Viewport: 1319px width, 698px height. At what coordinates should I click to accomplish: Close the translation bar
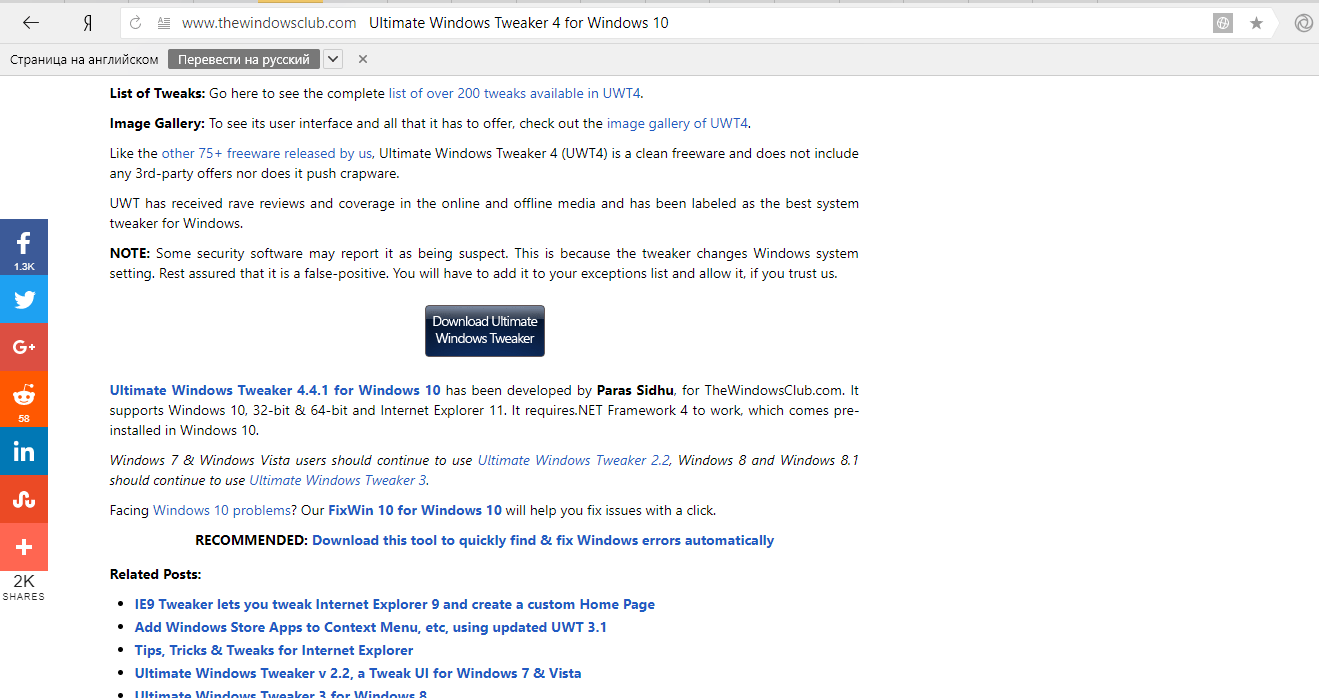pos(363,59)
